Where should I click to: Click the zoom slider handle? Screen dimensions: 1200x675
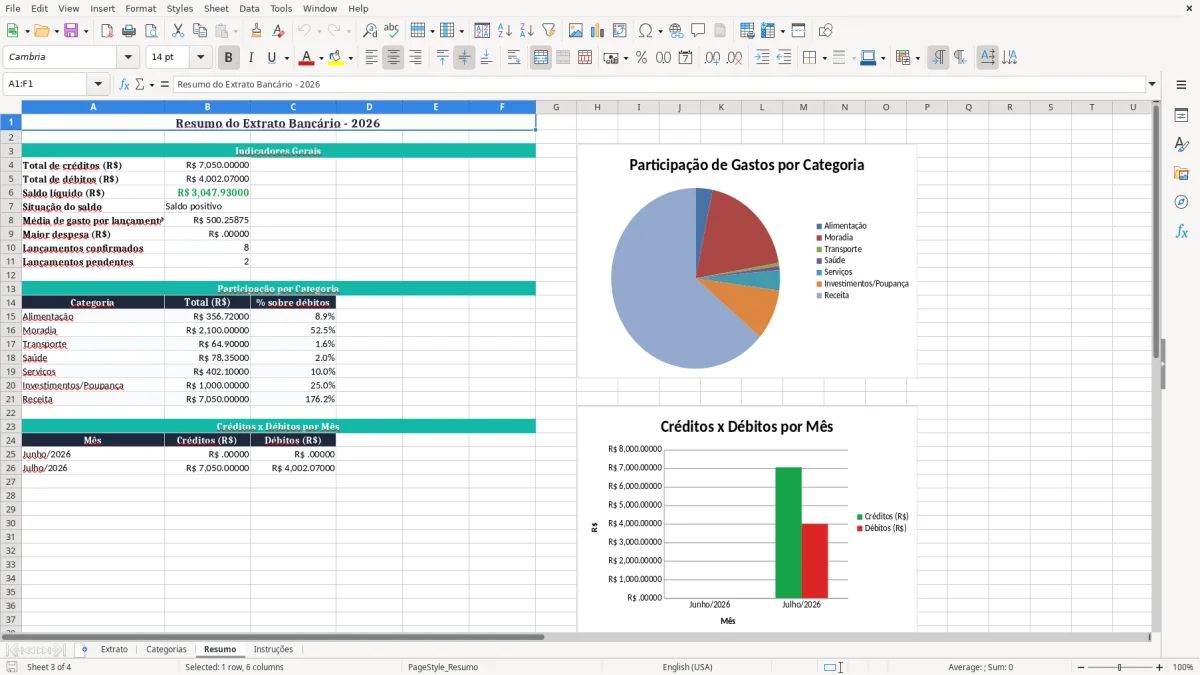(x=1119, y=667)
